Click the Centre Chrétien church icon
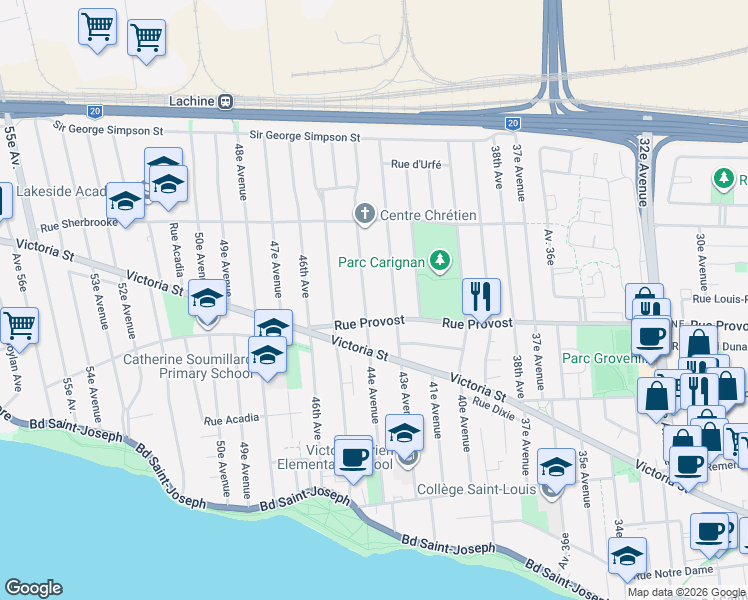Viewport: 748px width, 600px height. (x=365, y=214)
